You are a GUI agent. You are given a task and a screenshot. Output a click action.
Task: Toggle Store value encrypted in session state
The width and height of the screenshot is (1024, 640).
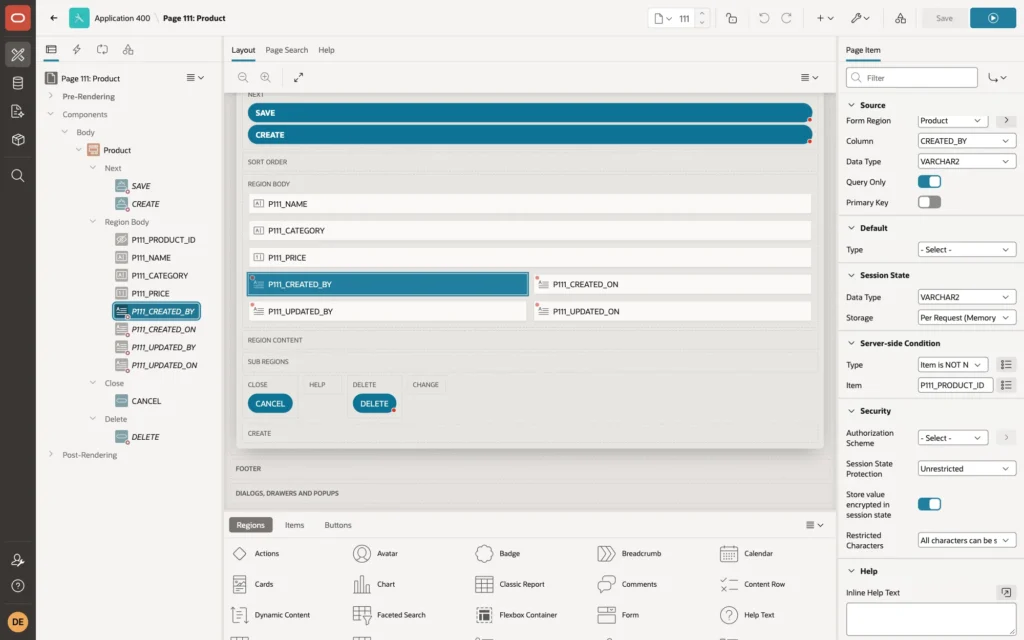pos(929,504)
